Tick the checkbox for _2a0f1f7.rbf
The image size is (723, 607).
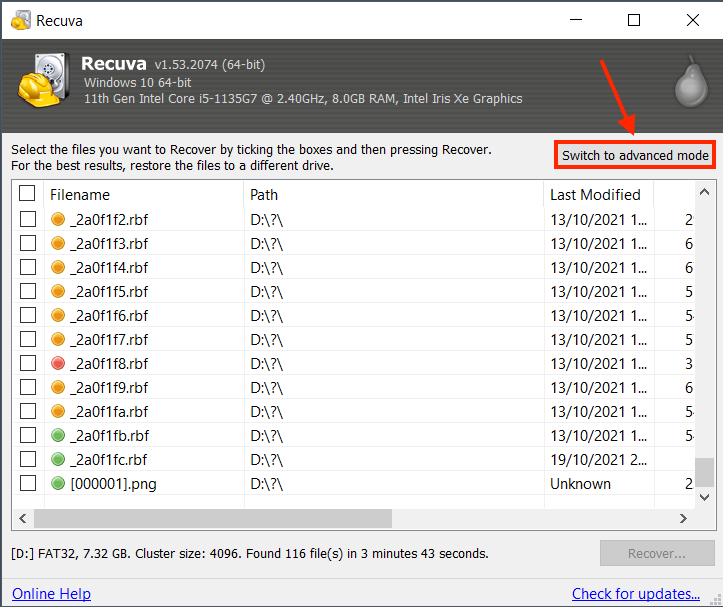(28, 339)
